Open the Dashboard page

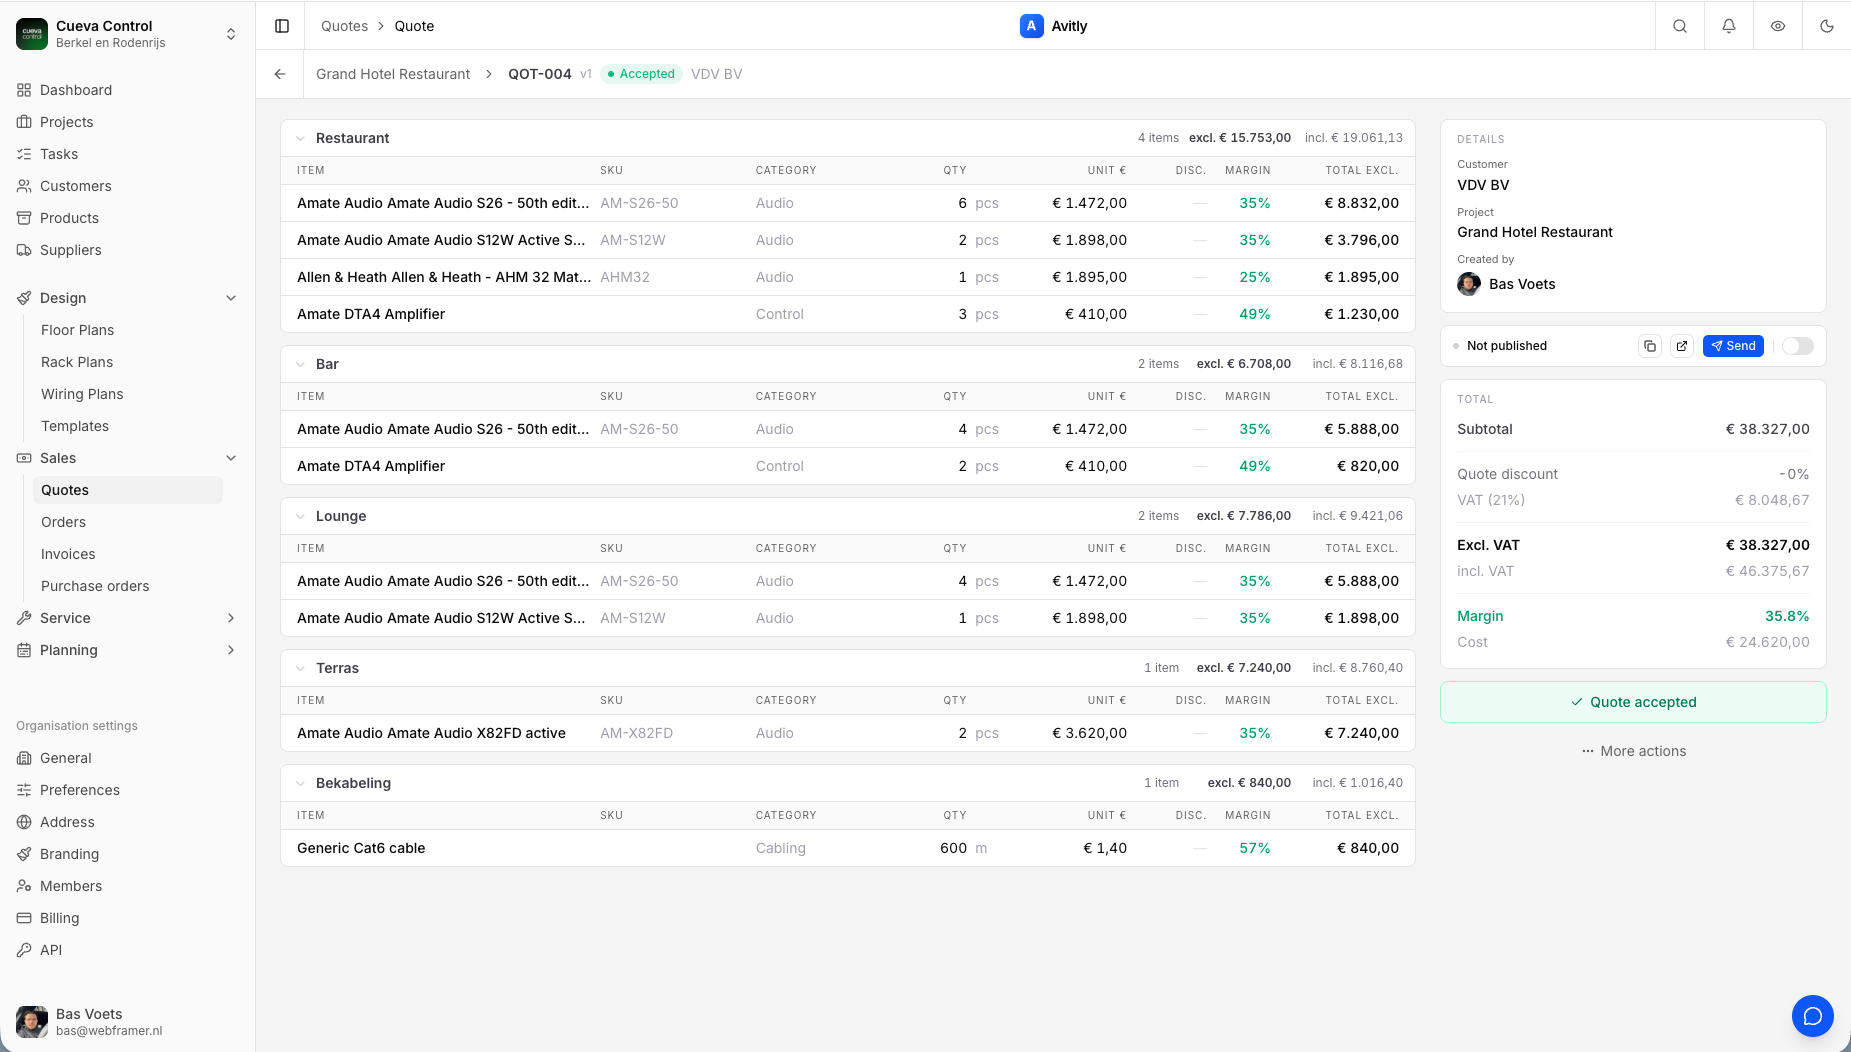(x=76, y=90)
